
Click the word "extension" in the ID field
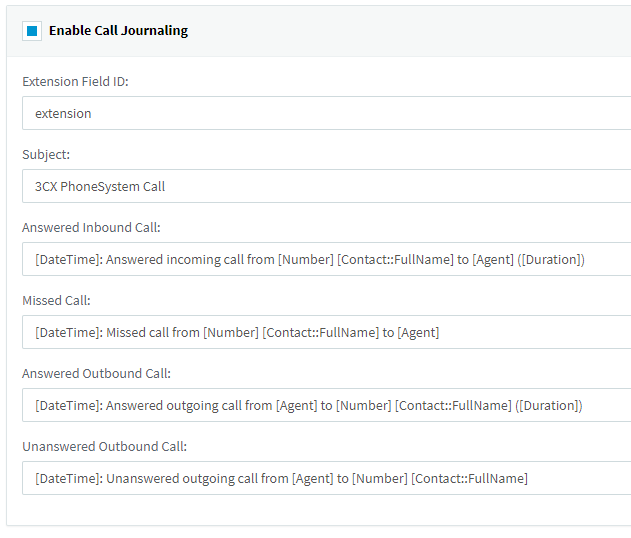tap(63, 114)
